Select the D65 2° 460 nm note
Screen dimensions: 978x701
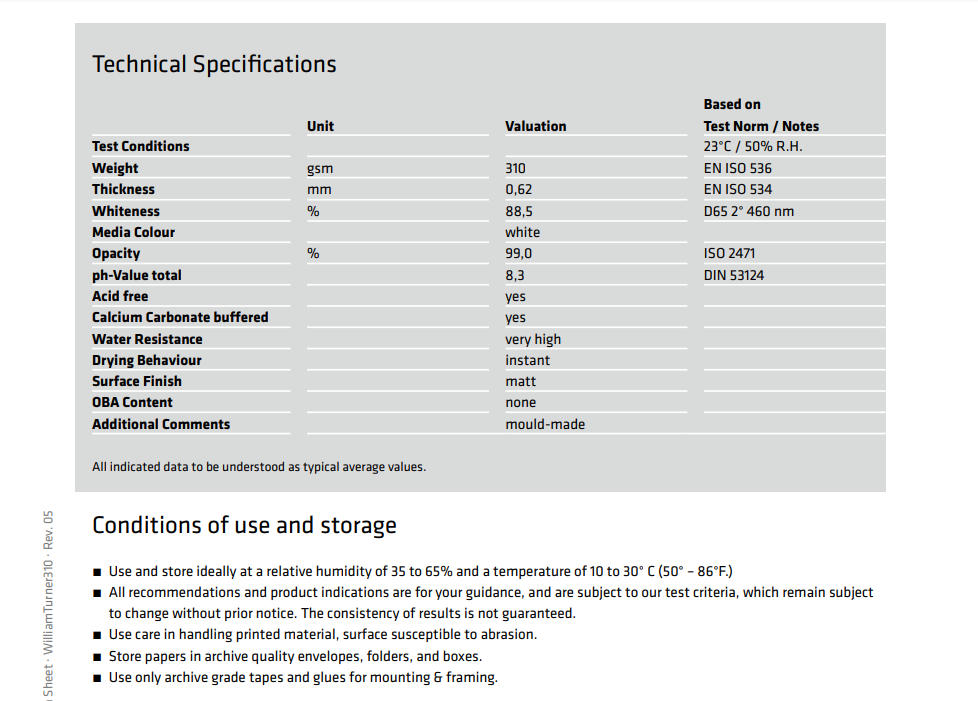(x=748, y=211)
